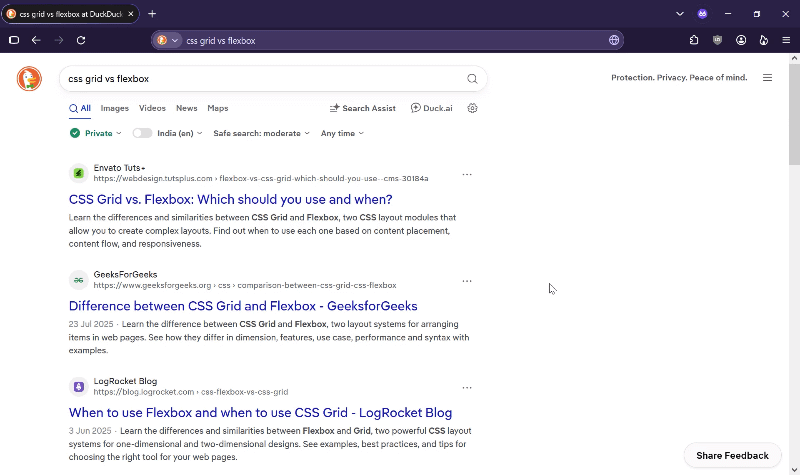
Task: Switch to the Maps tab
Action: (218, 108)
